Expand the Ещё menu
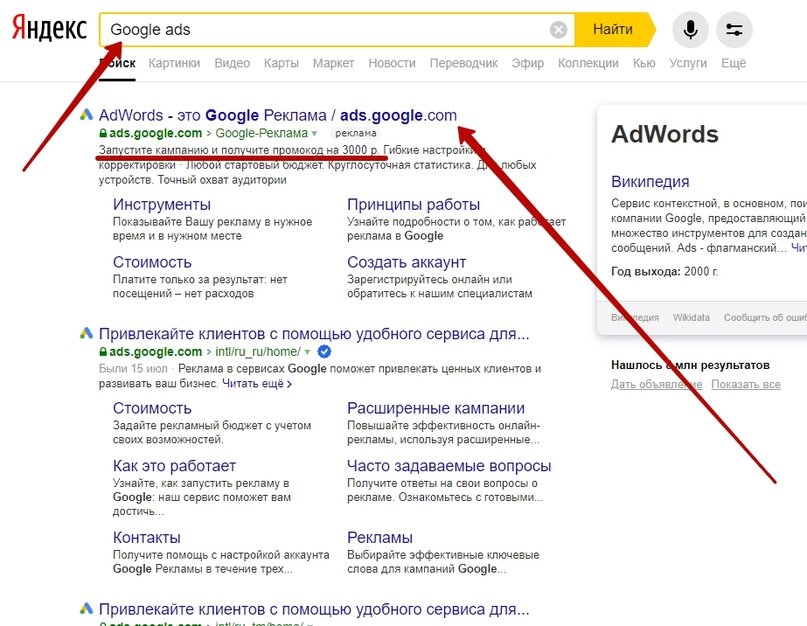Viewport: 807px width, 626px height. pyautogui.click(x=733, y=63)
